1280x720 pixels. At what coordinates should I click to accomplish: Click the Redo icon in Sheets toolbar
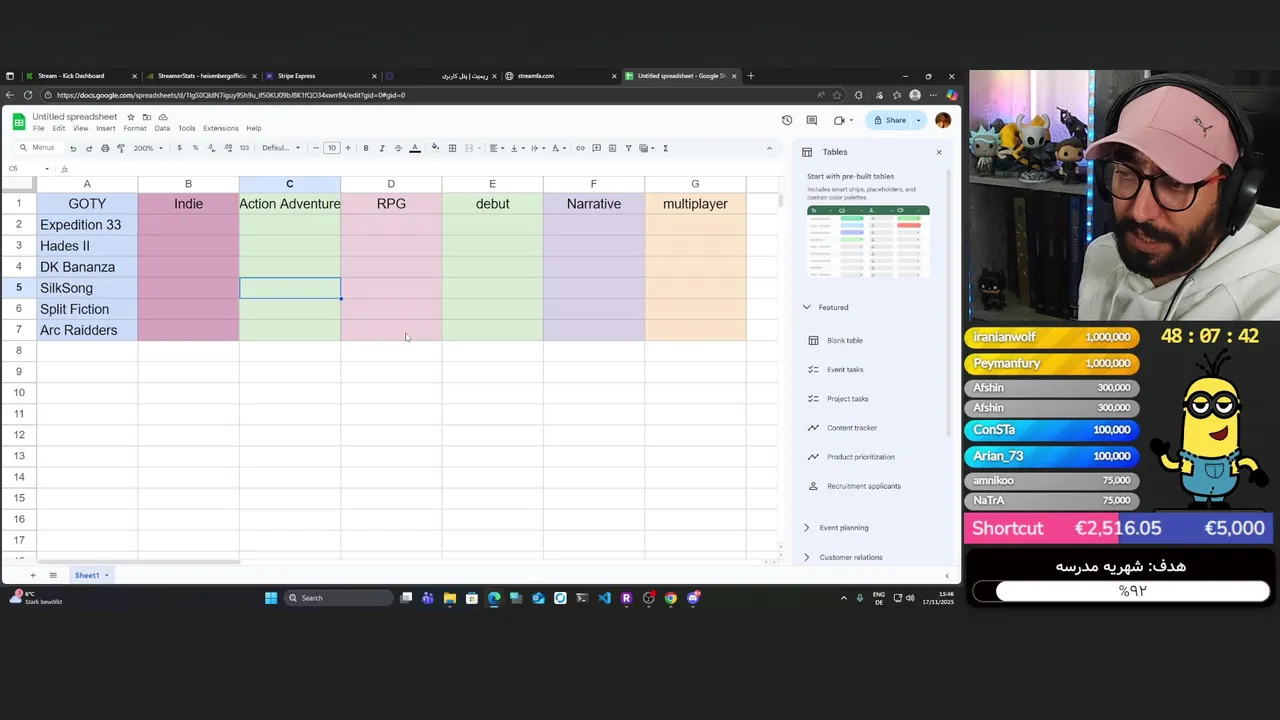tap(89, 148)
